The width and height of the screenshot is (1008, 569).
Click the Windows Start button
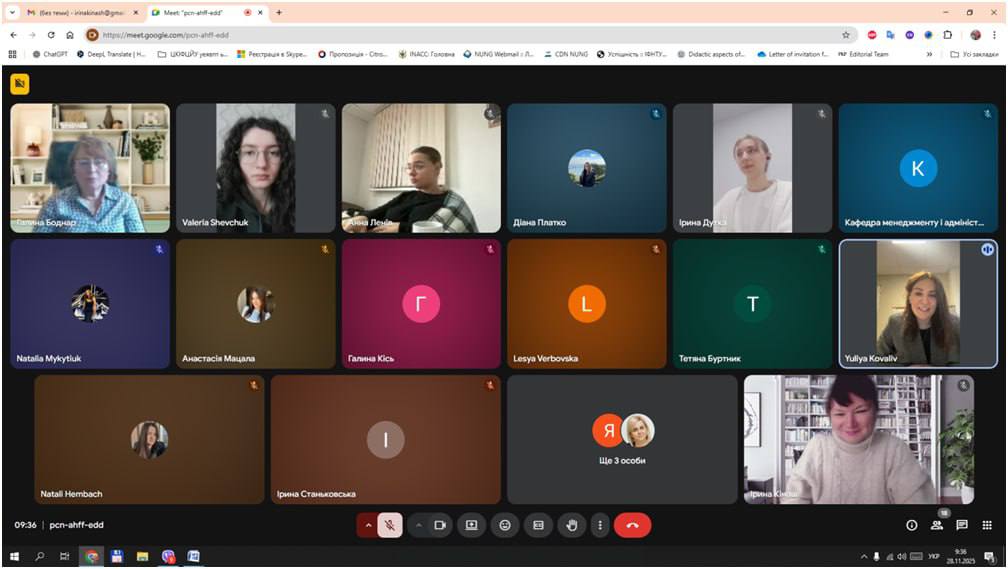[x=14, y=556]
